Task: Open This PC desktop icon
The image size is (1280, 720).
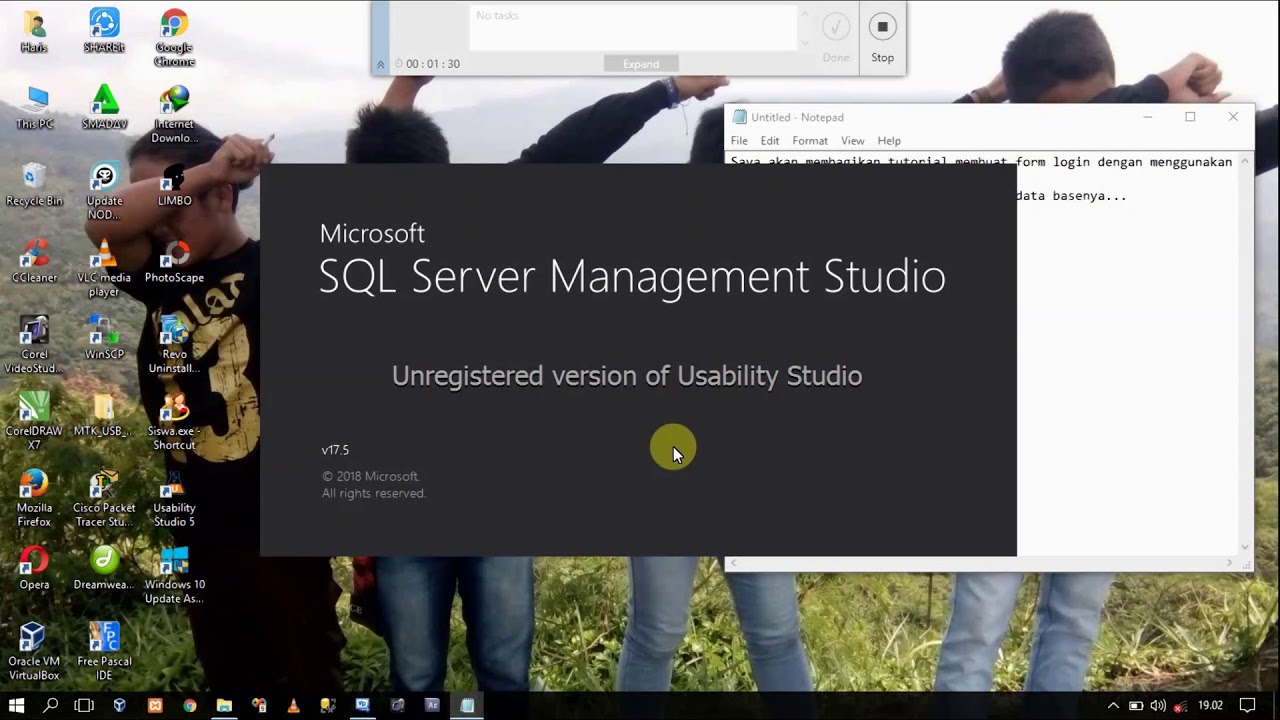Action: [34, 108]
